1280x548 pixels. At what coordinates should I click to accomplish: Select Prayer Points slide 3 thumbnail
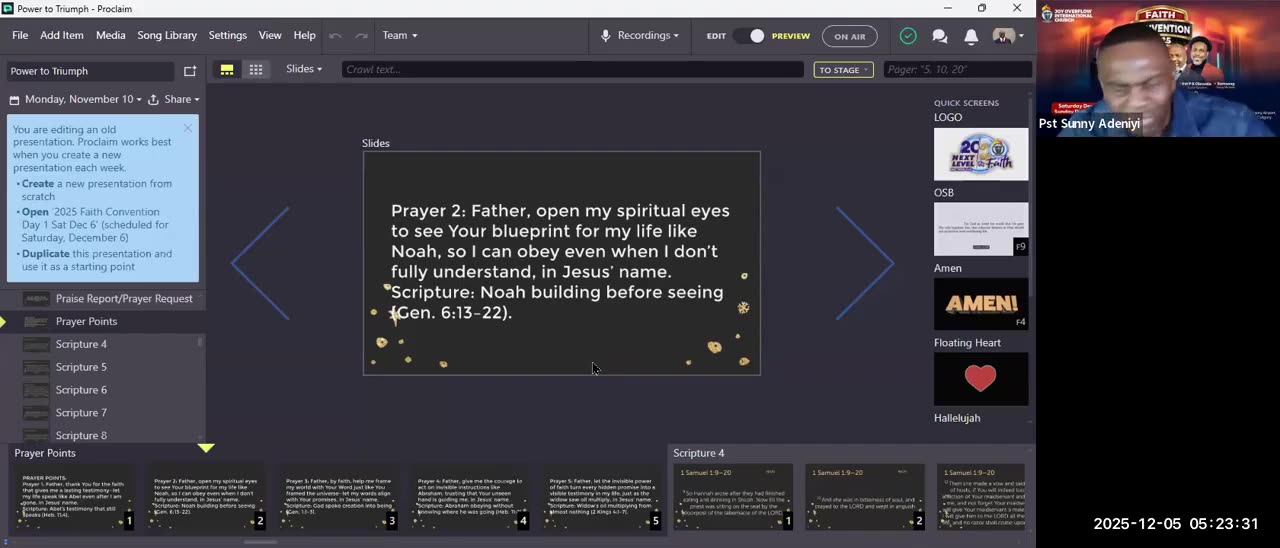point(337,497)
